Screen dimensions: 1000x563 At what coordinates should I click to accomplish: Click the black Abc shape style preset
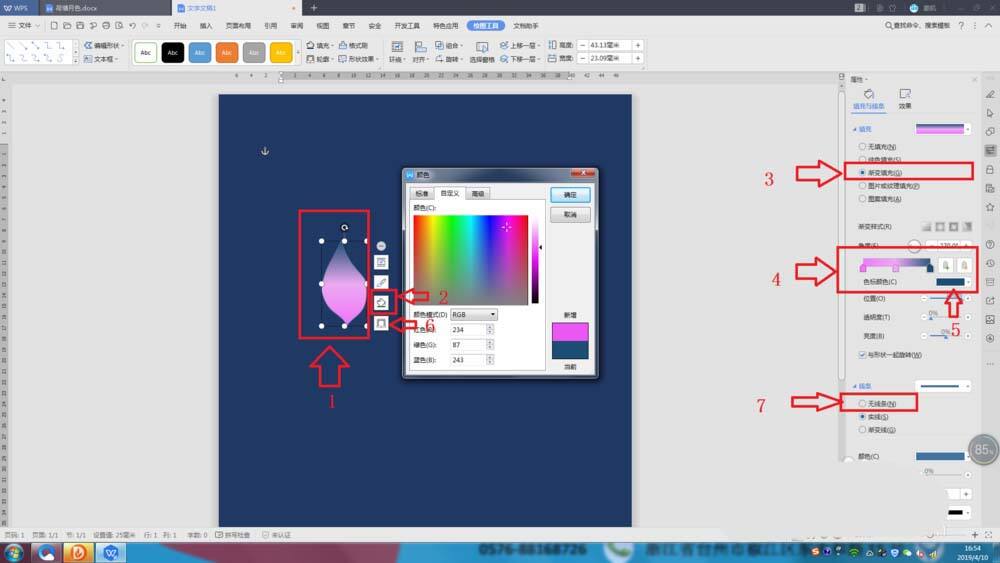[173, 52]
